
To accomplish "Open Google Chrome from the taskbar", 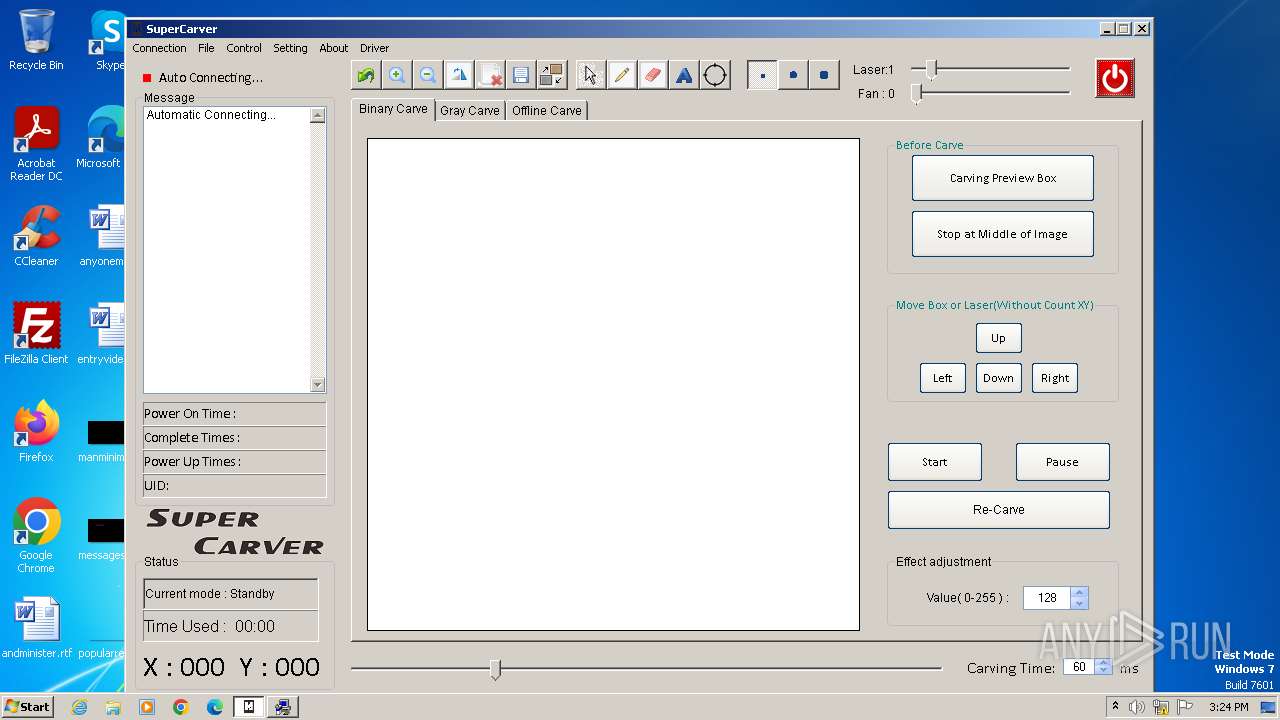I will click(x=181, y=707).
